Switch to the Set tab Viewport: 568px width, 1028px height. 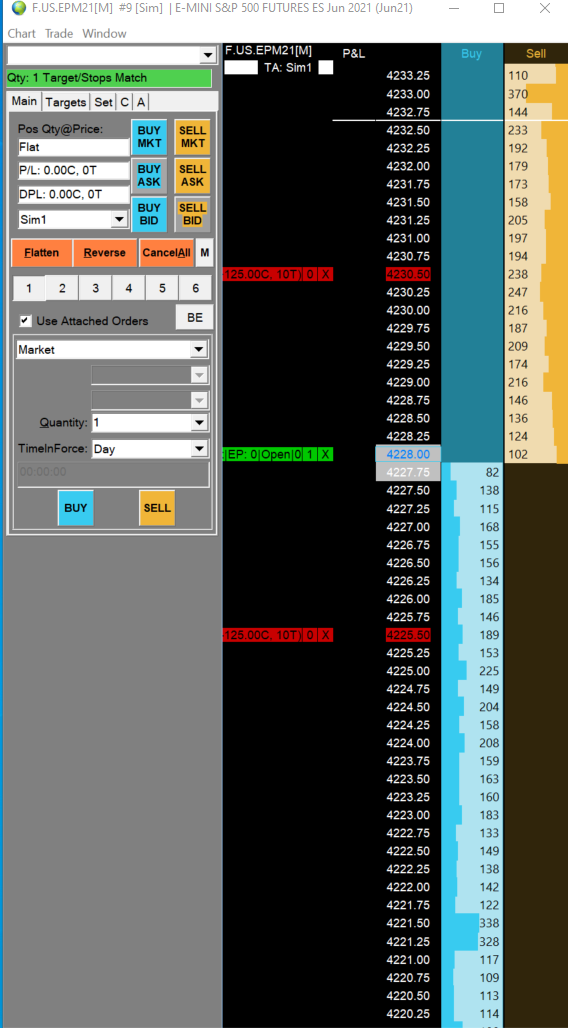point(103,102)
